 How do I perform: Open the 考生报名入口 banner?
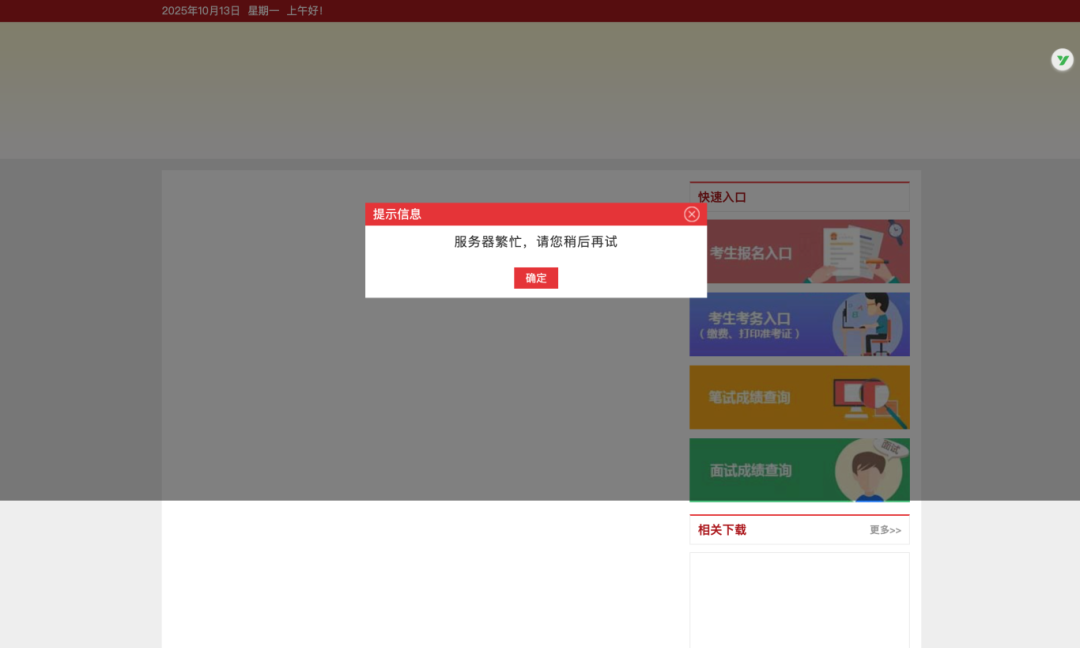pyautogui.click(x=751, y=253)
